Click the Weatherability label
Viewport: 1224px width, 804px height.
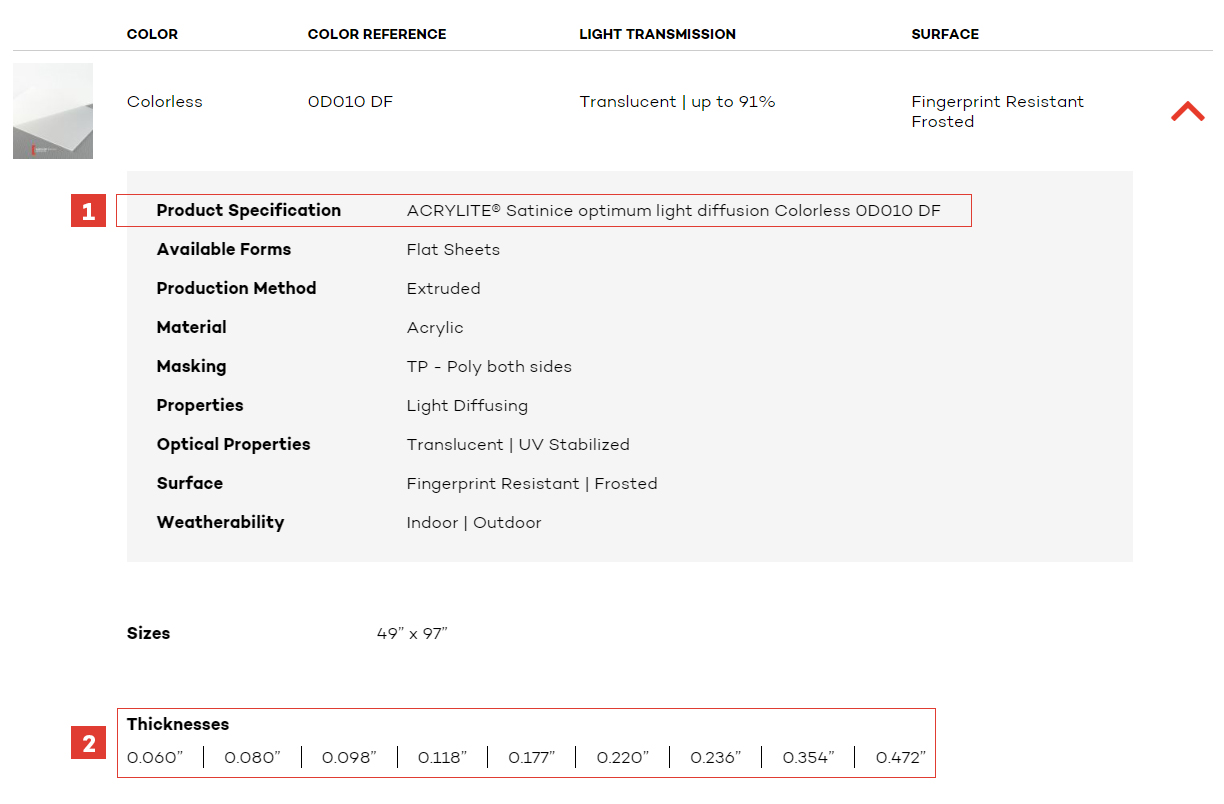click(220, 522)
